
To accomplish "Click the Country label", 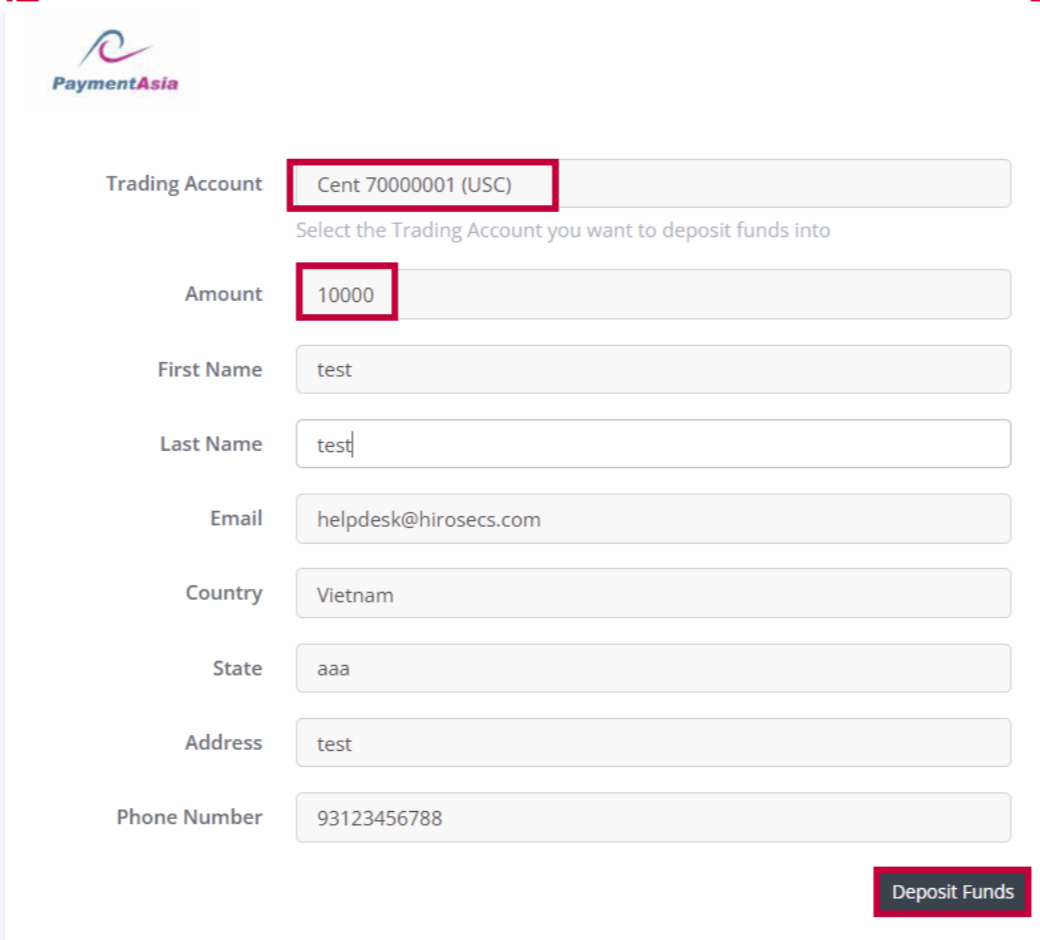I will 224,593.
